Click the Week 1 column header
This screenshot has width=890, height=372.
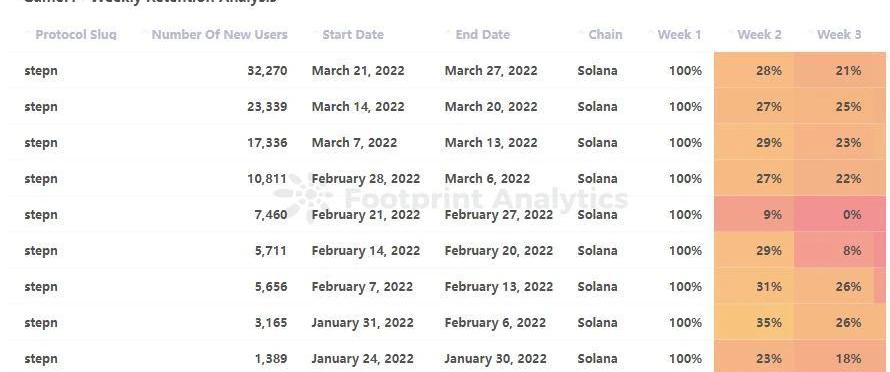[679, 35]
